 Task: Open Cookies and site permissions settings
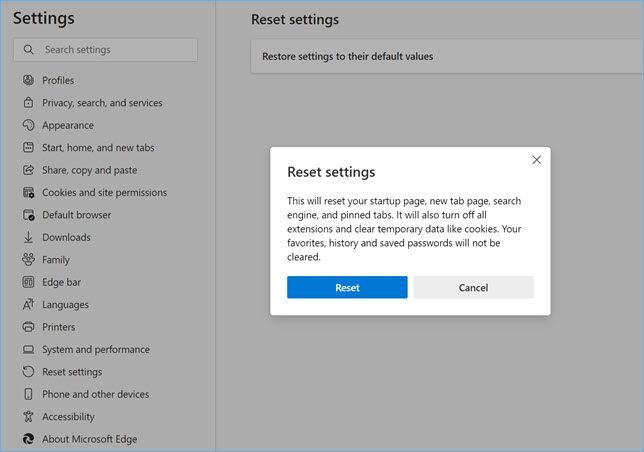tap(104, 193)
